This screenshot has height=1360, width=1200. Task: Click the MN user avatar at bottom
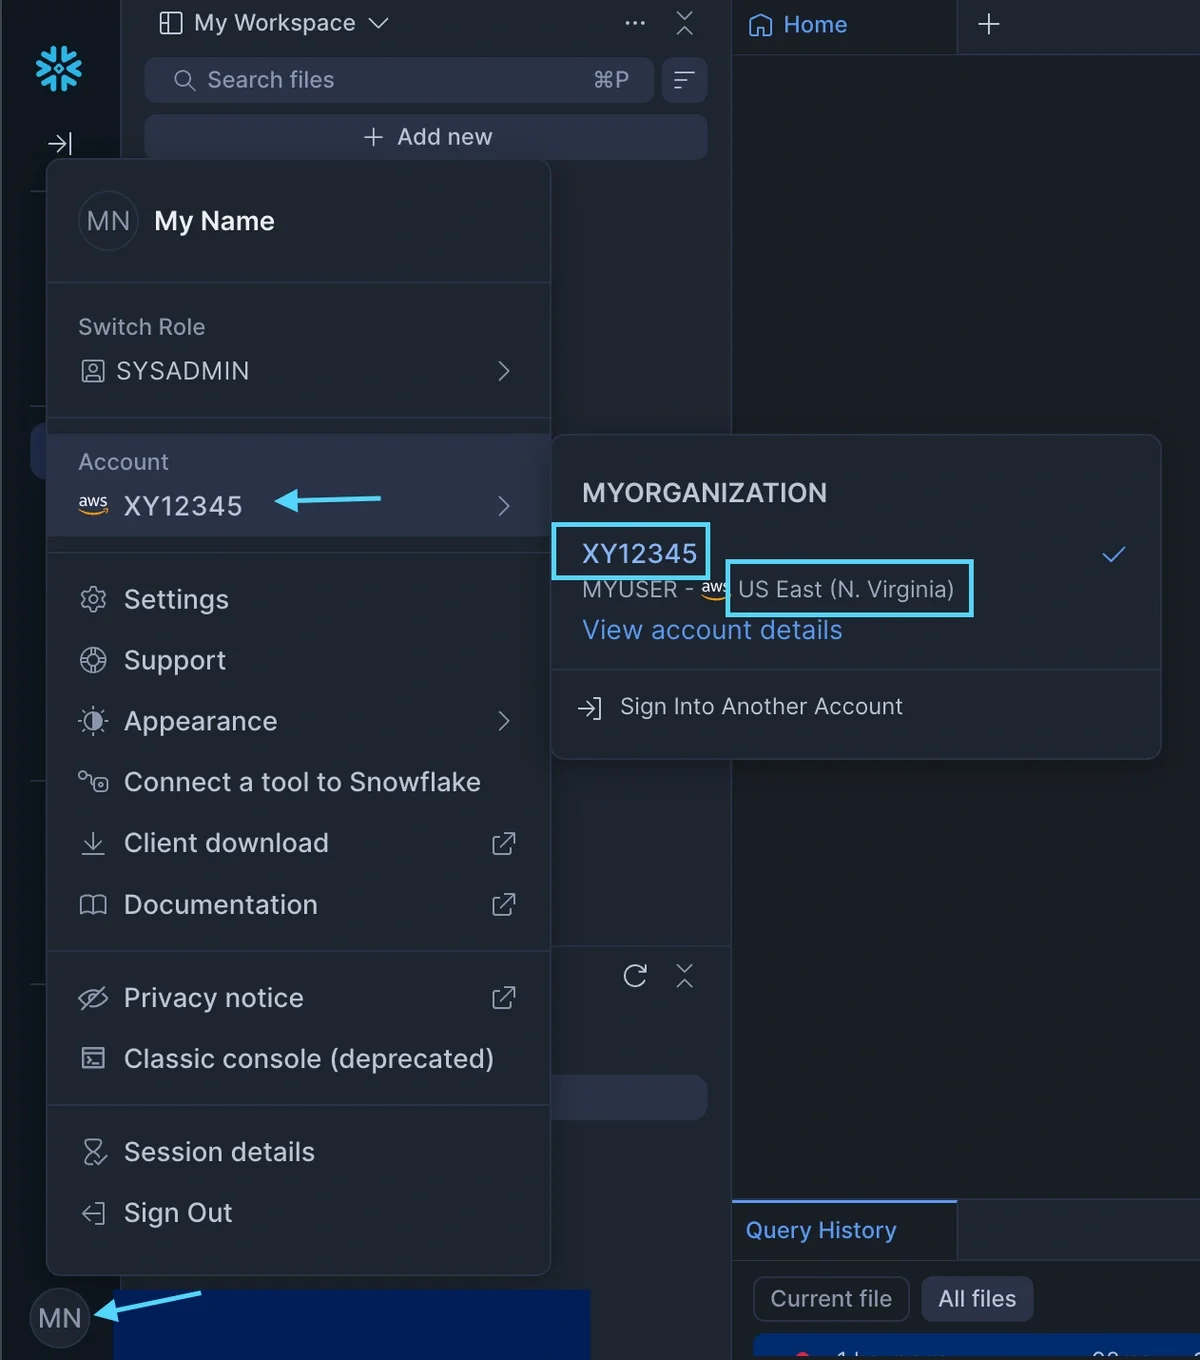pos(60,1318)
